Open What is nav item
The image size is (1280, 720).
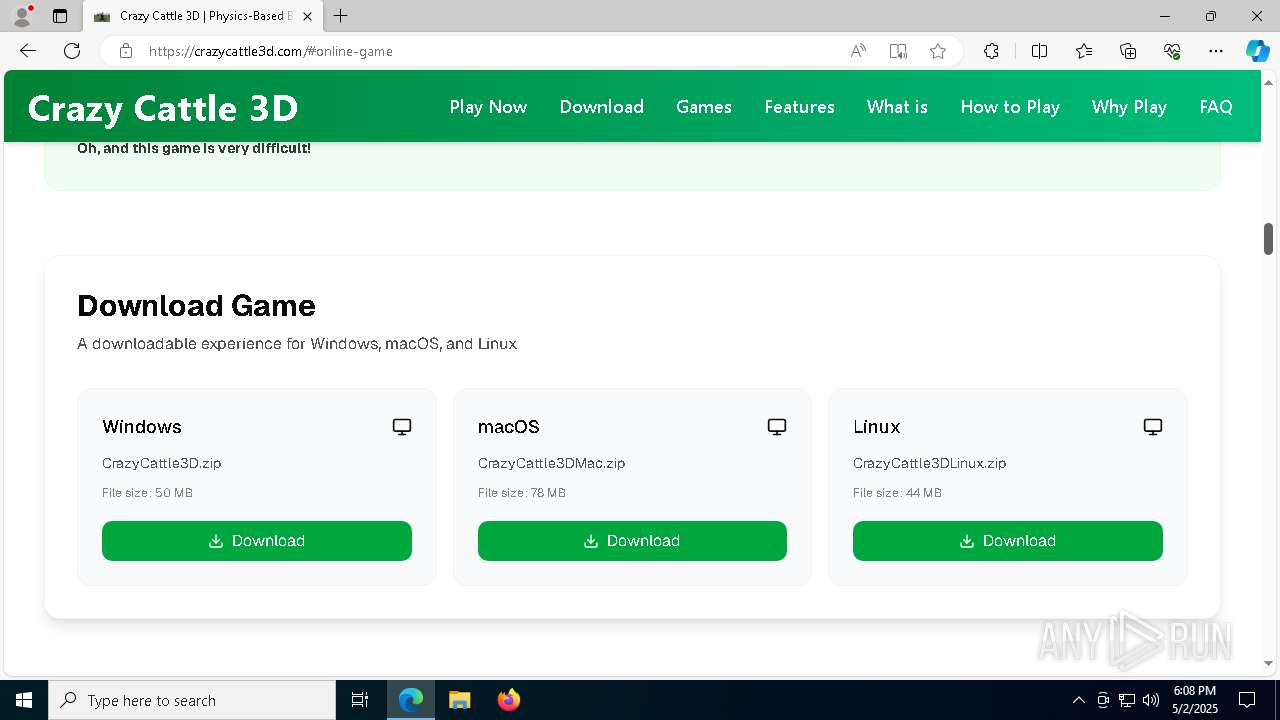(x=897, y=107)
